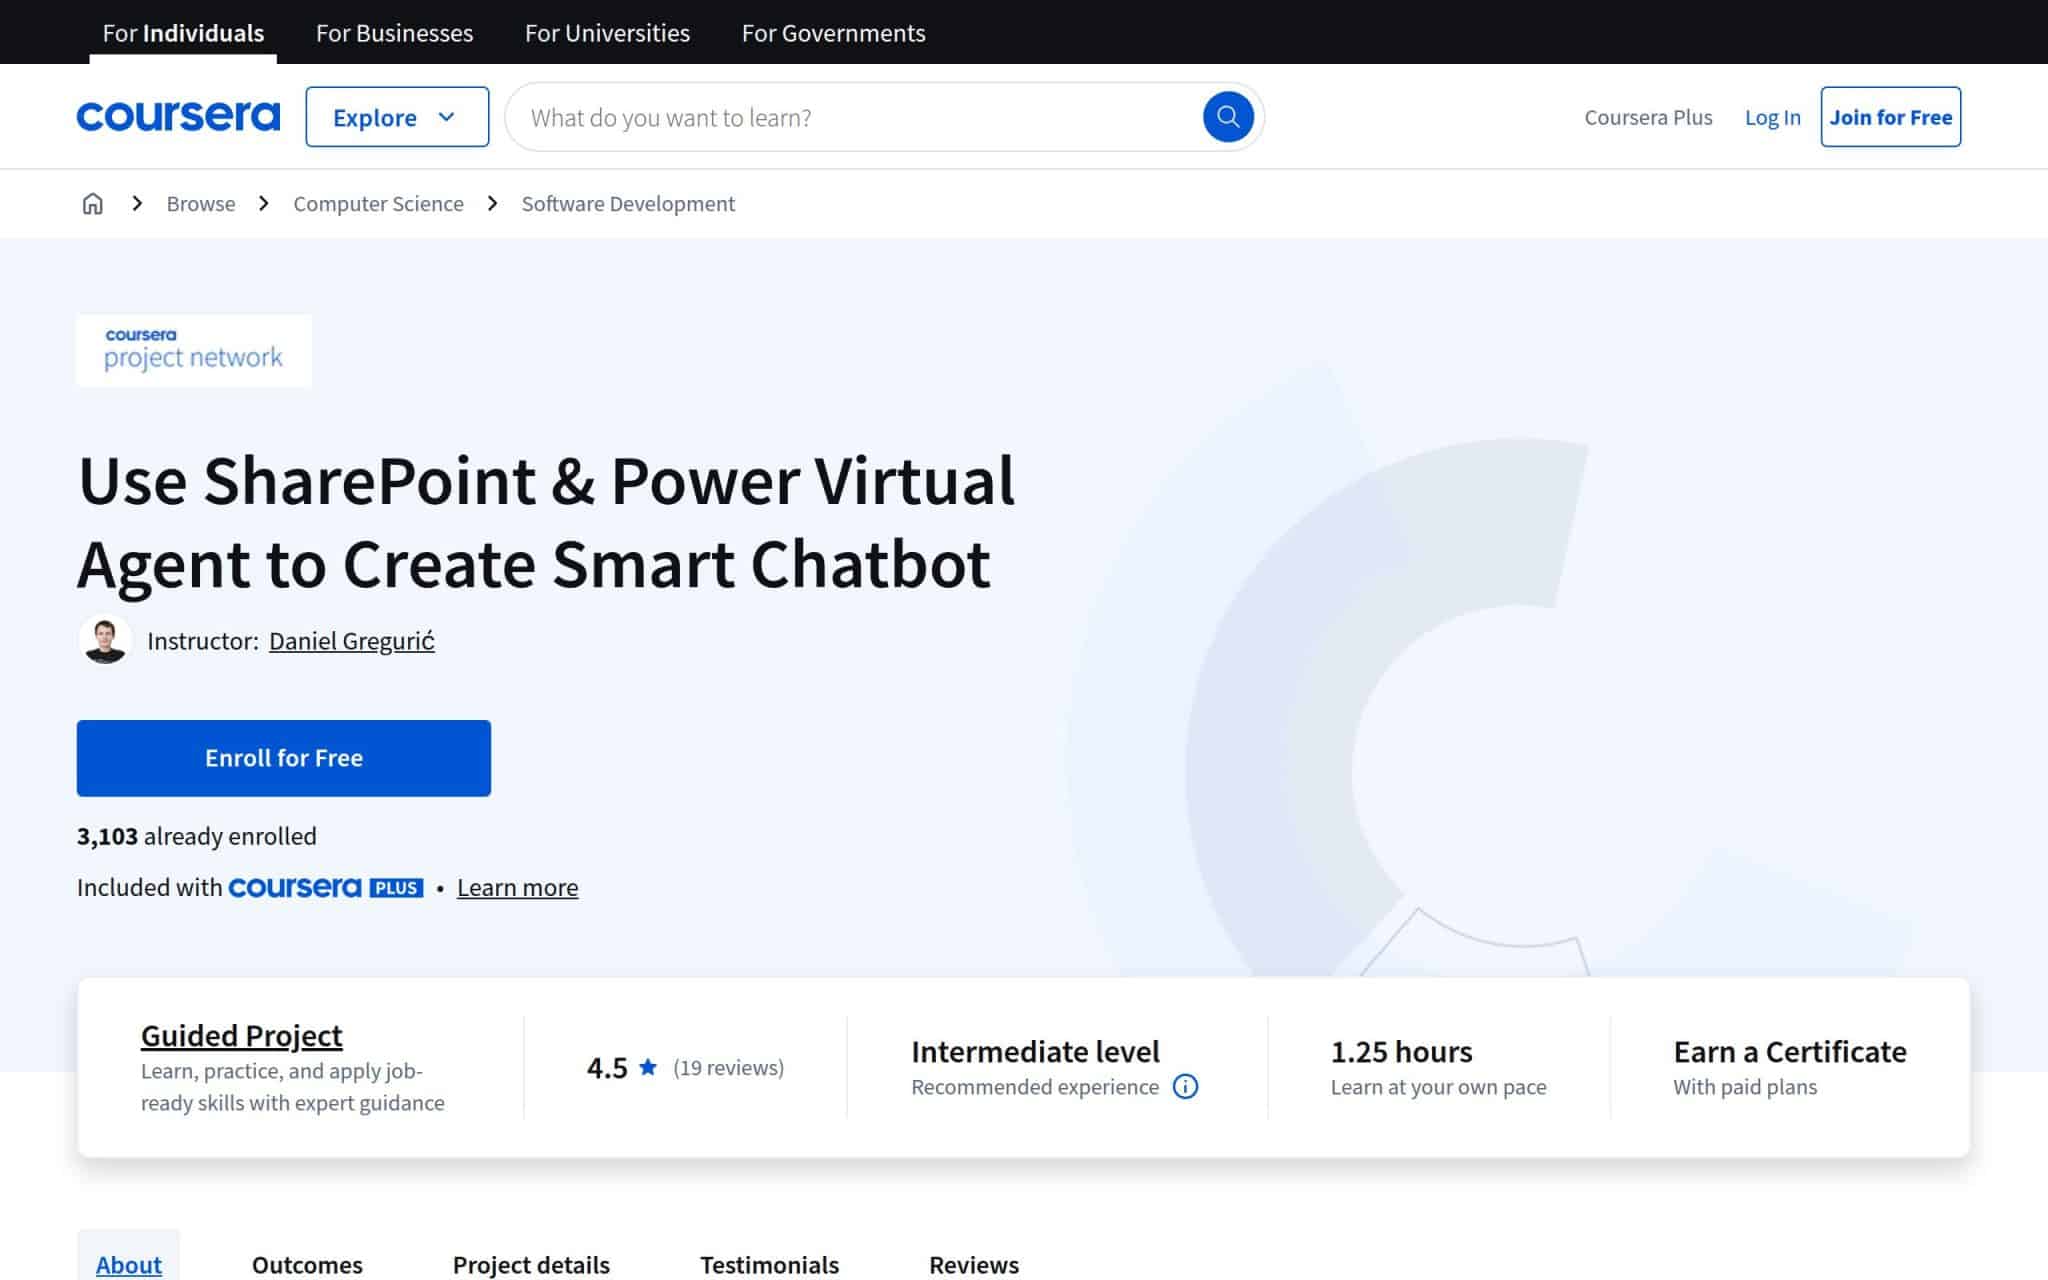Click the Coursera Plus logo beside Included with

coord(326,888)
